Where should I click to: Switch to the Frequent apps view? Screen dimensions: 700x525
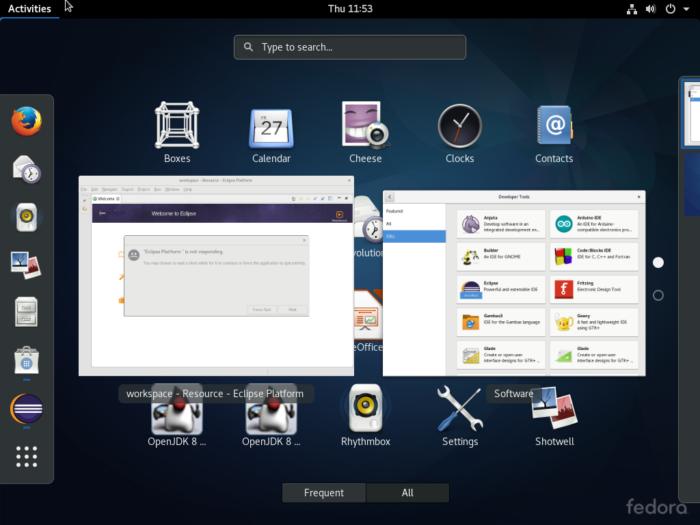pyautogui.click(x=324, y=492)
